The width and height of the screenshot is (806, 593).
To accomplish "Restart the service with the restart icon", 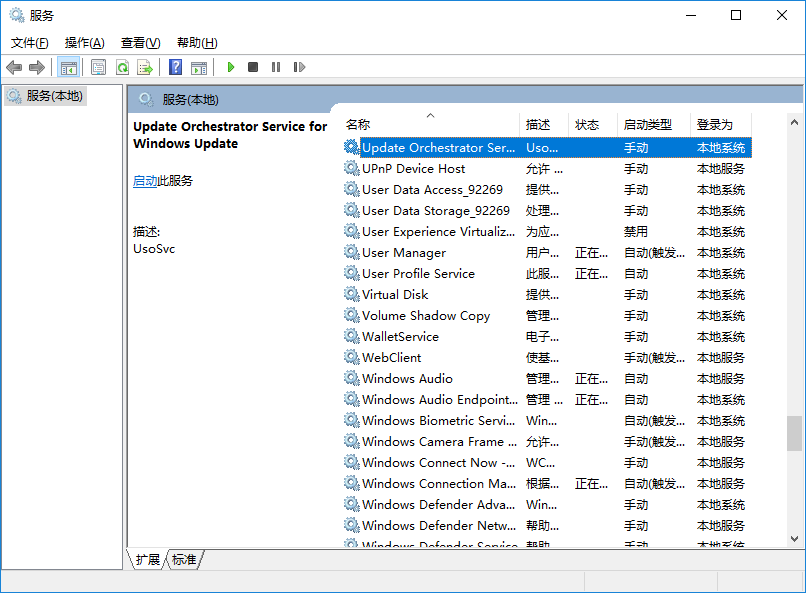I will (x=299, y=67).
